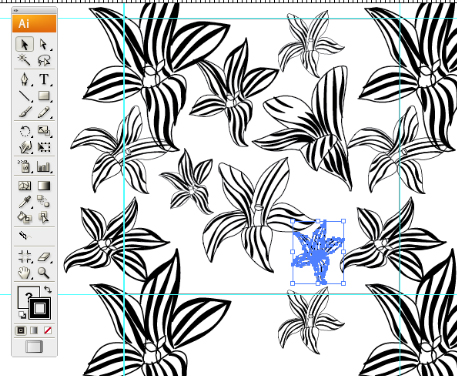Screen dimensions: 457x376
Task: Select the Rotate tool
Action: (x=24, y=131)
